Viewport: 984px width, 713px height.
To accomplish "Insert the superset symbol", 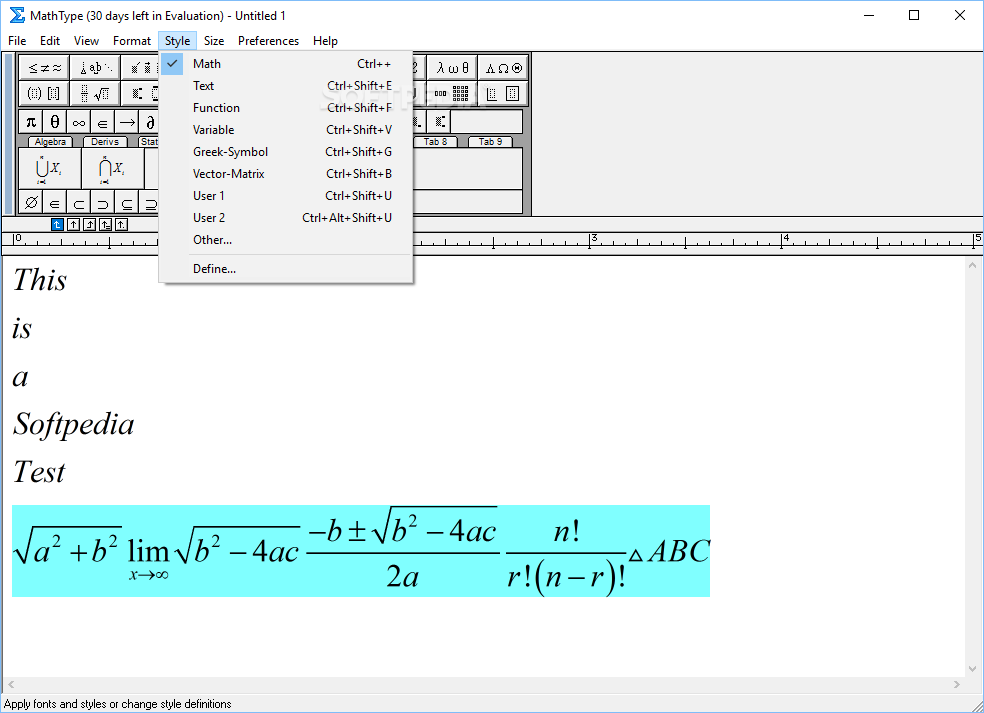I will click(x=102, y=202).
